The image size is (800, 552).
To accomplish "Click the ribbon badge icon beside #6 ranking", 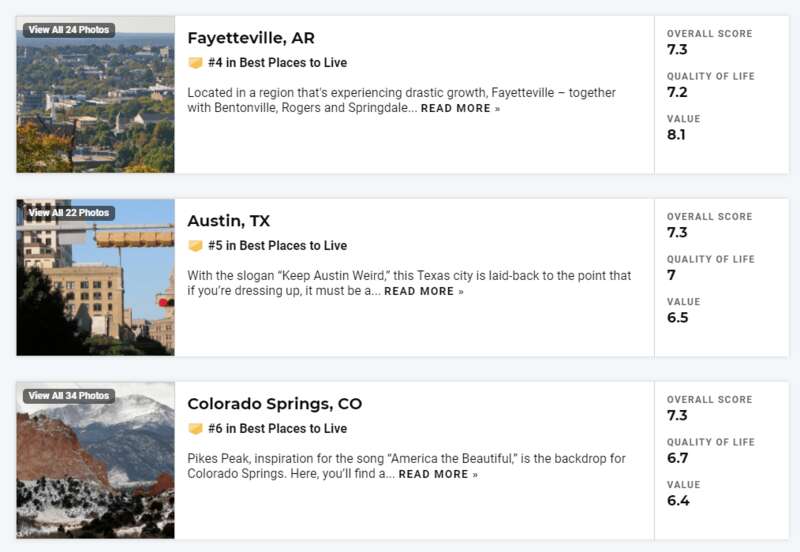I will click(x=195, y=429).
